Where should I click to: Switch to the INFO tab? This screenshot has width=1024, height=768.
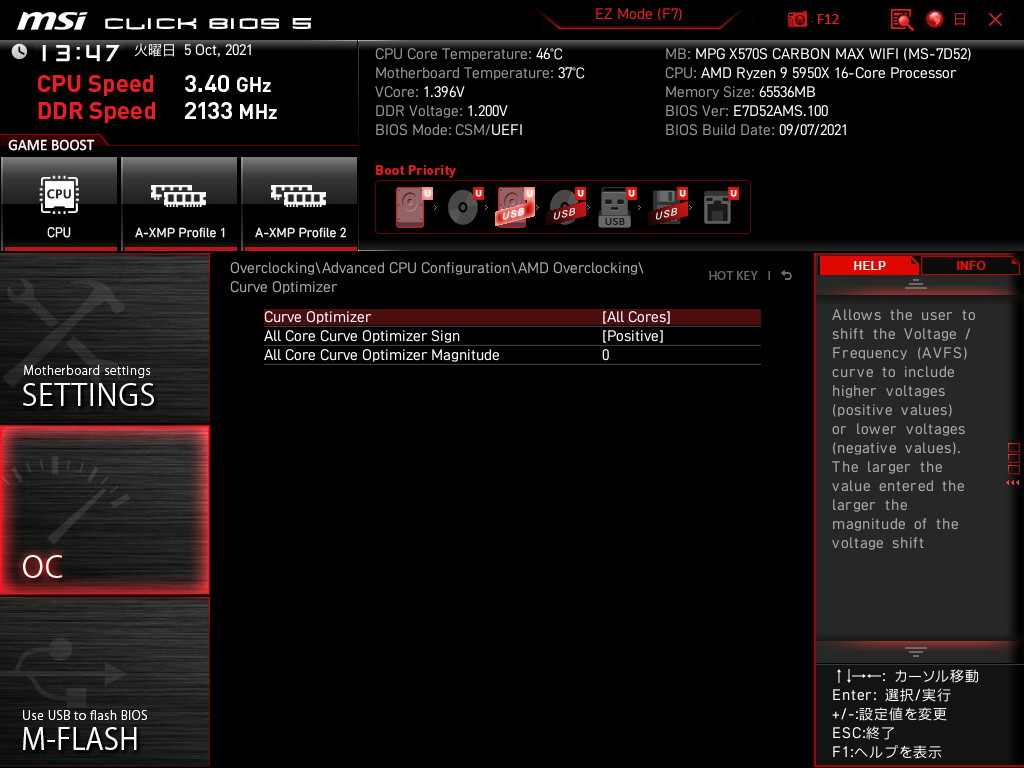(970, 266)
